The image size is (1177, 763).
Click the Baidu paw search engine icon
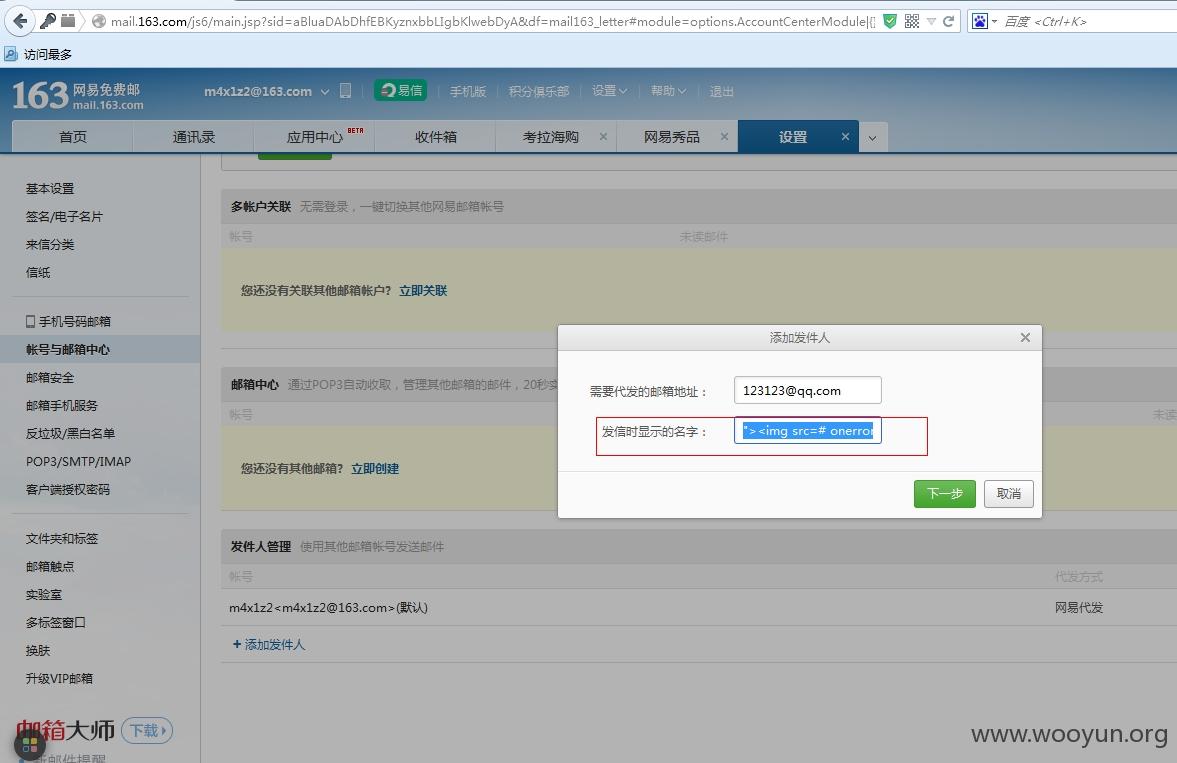pyautogui.click(x=980, y=21)
